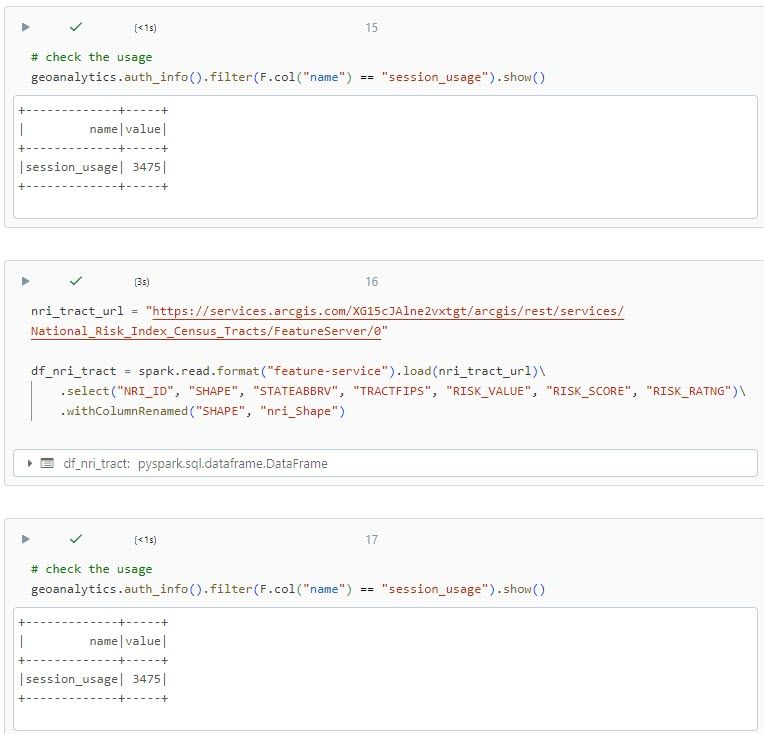Open the services.arcgis.com feature service URL
Screen dimensions: 764x734
click(387, 311)
